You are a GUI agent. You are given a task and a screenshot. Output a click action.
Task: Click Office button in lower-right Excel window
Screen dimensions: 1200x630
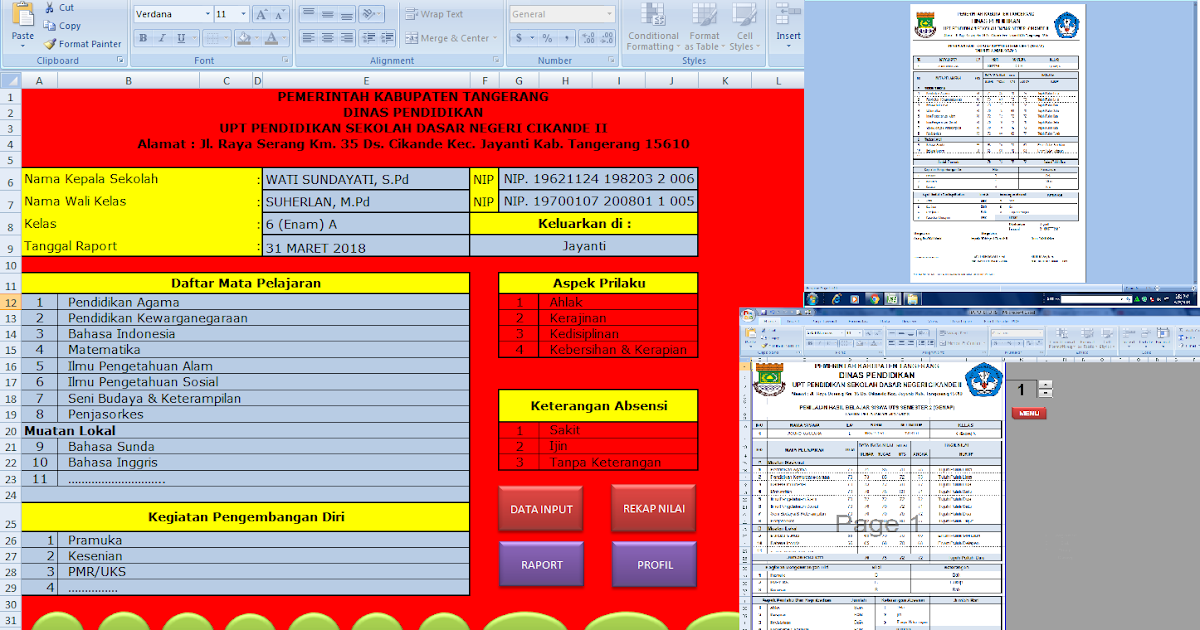tap(746, 314)
